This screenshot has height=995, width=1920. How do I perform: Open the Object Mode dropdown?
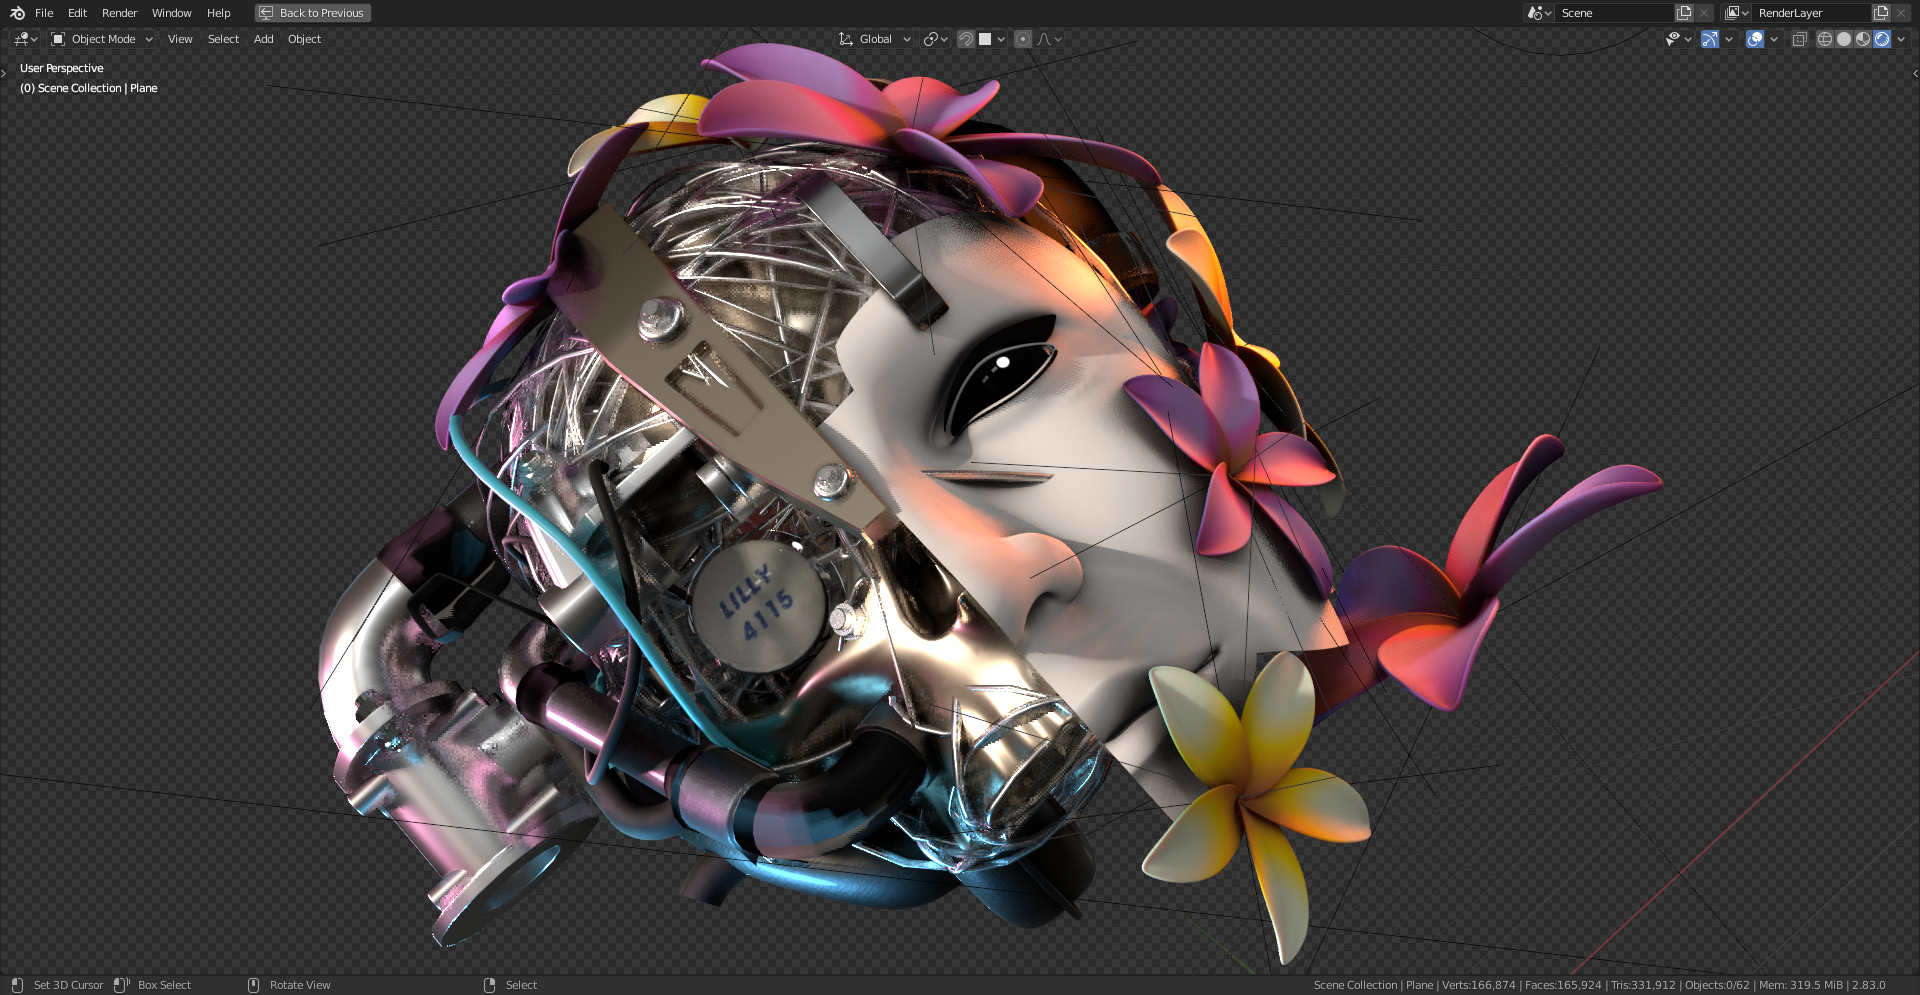tap(102, 39)
